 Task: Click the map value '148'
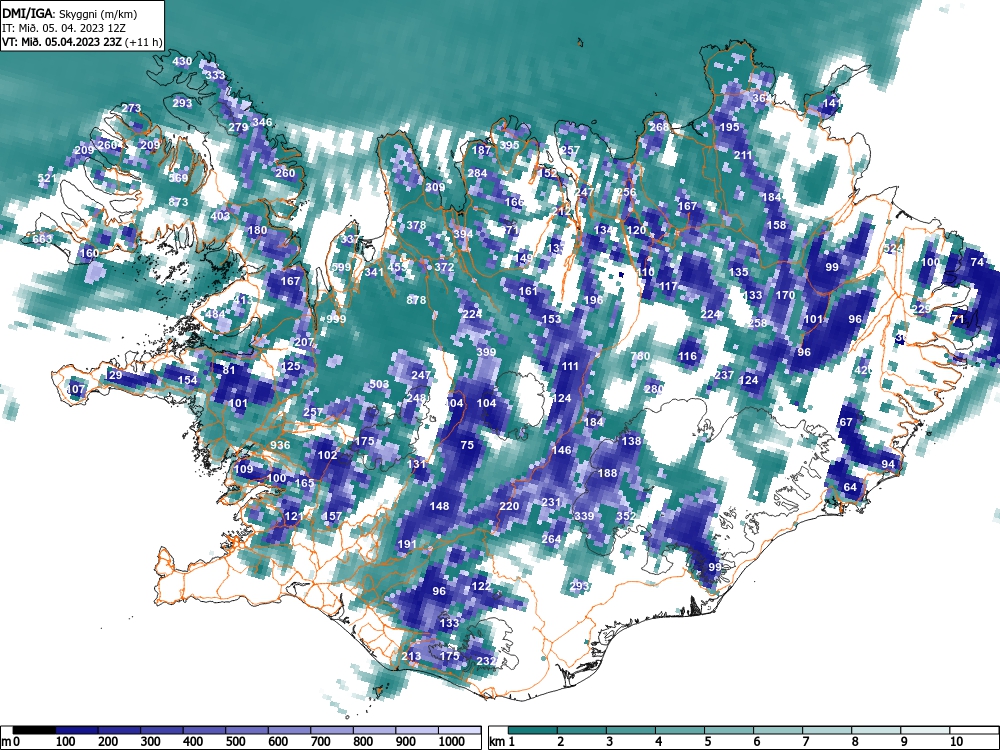pos(439,506)
